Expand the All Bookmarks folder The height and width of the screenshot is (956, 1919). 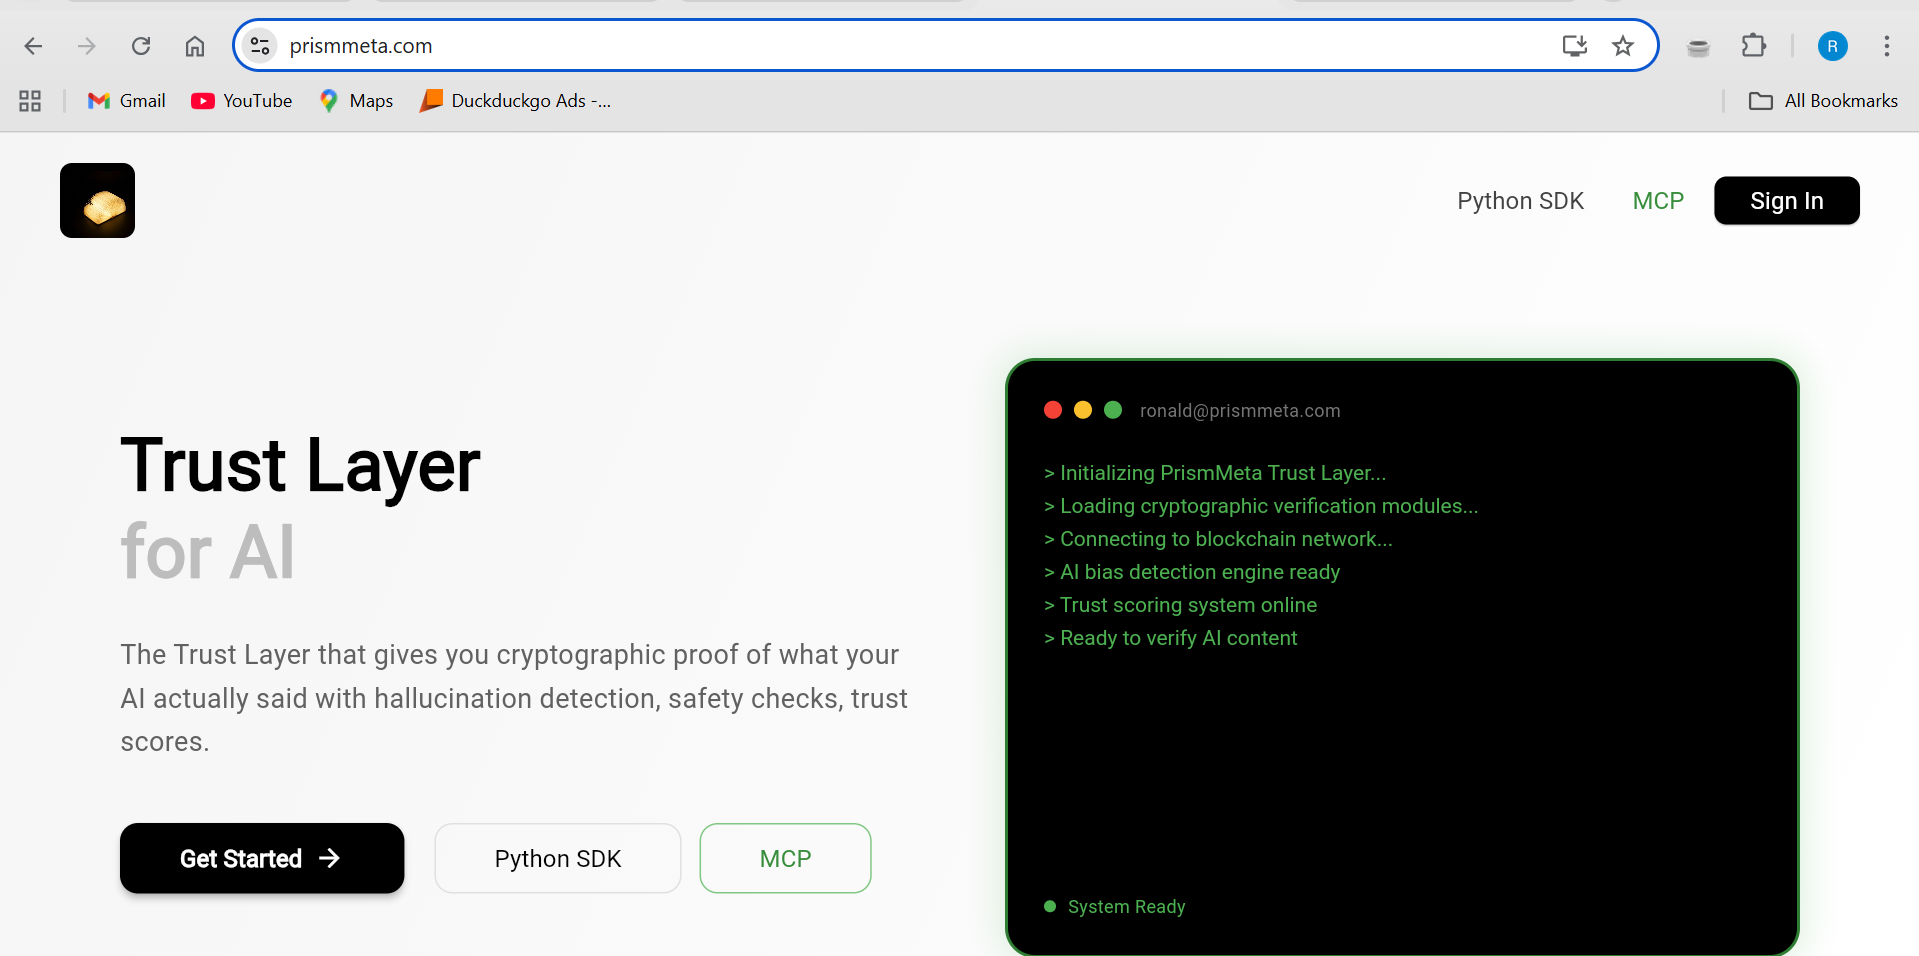coord(1822,100)
